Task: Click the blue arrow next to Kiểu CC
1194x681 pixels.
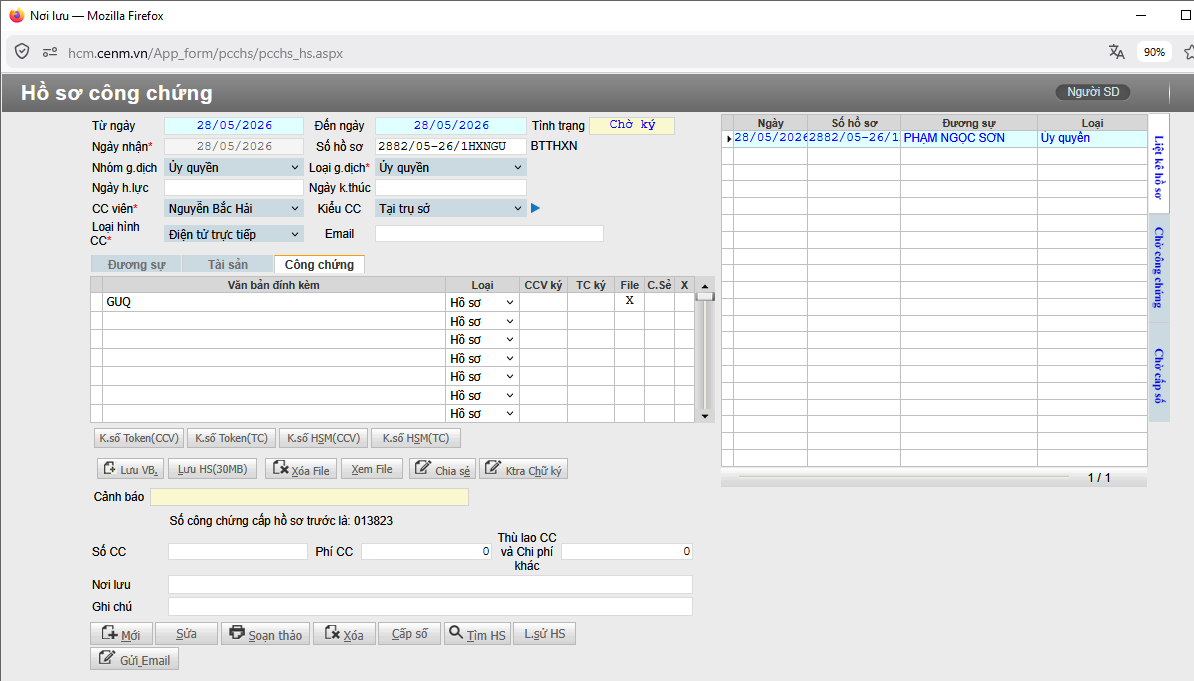Action: 535,208
